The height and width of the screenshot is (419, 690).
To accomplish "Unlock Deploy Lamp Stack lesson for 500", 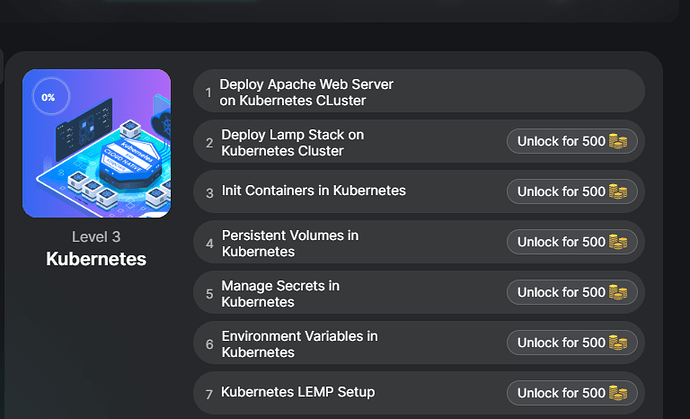I will [x=572, y=141].
